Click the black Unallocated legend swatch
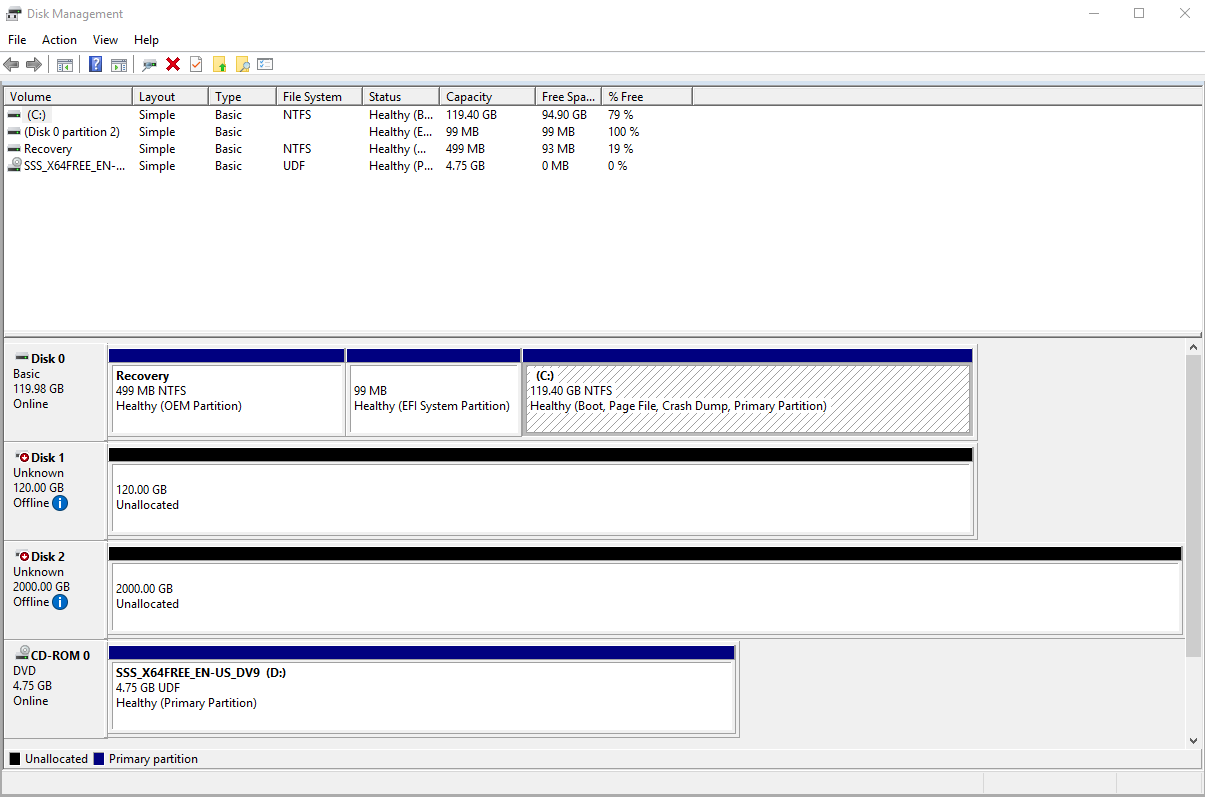 (x=15, y=759)
